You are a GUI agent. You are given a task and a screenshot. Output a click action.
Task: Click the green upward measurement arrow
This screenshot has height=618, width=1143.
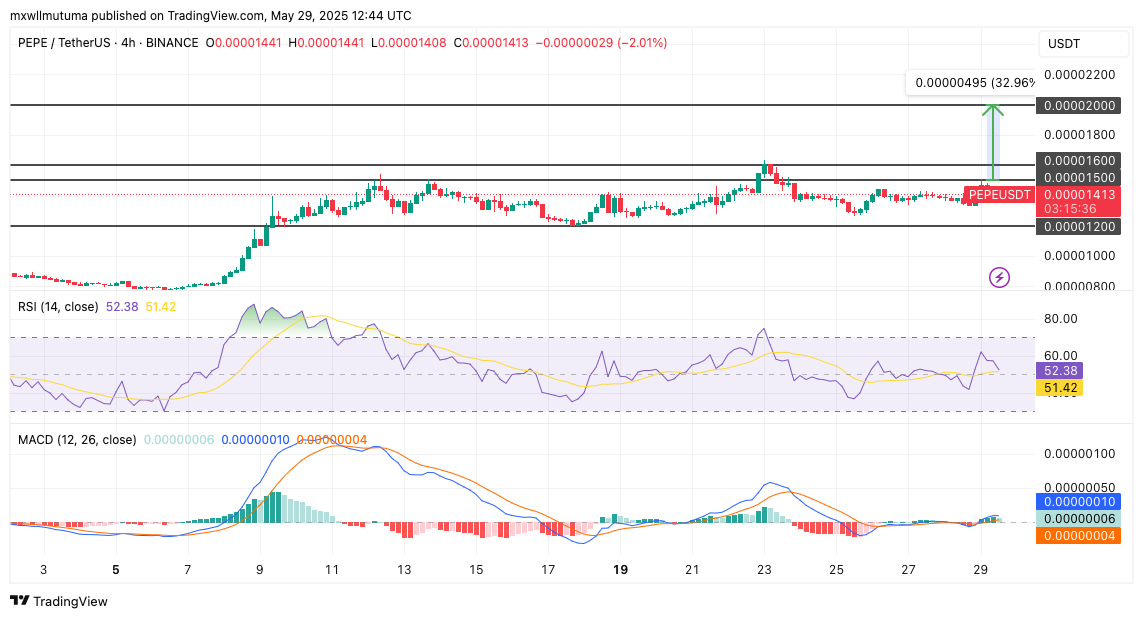[x=992, y=140]
